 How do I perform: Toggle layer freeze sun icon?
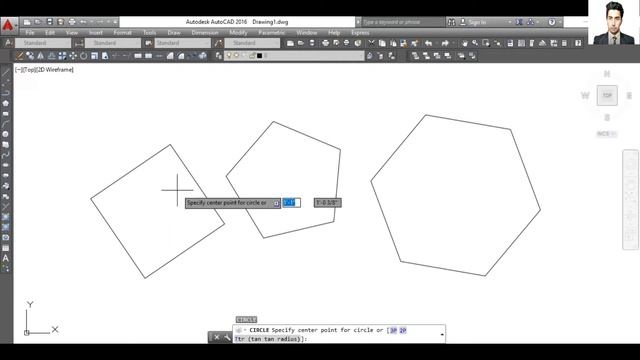pyautogui.click(x=236, y=56)
